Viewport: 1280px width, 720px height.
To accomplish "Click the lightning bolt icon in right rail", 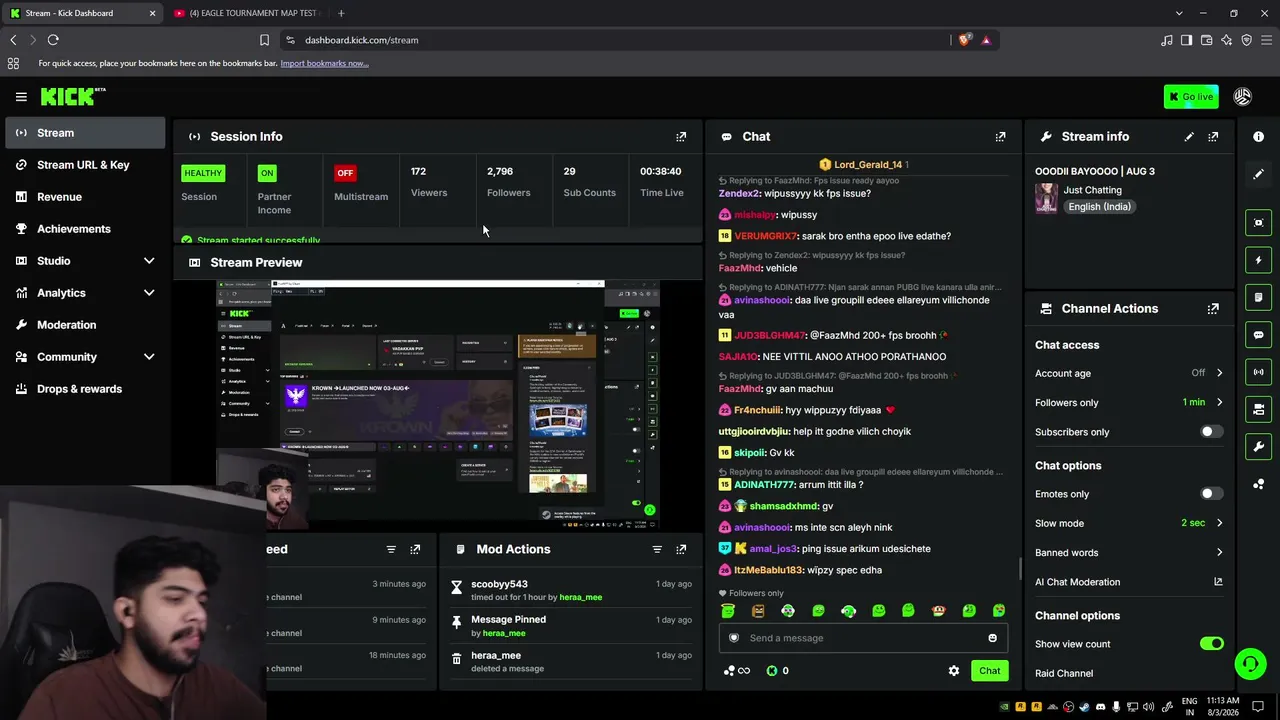I will click(1259, 260).
